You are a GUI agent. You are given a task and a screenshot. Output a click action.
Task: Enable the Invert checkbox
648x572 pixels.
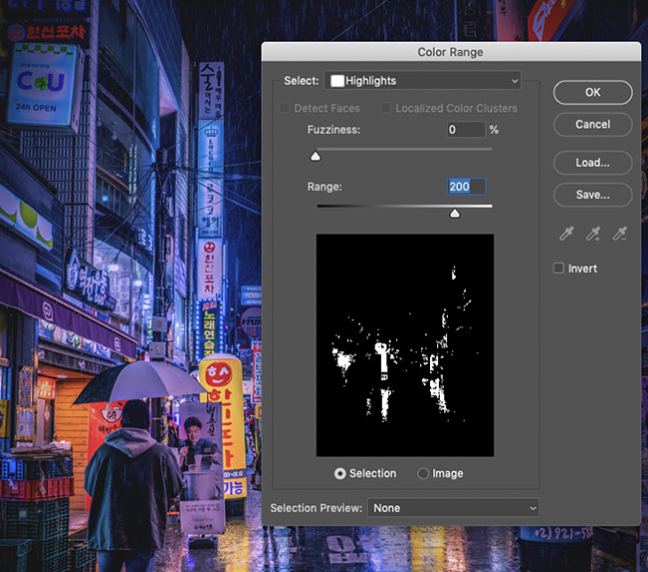(x=559, y=269)
